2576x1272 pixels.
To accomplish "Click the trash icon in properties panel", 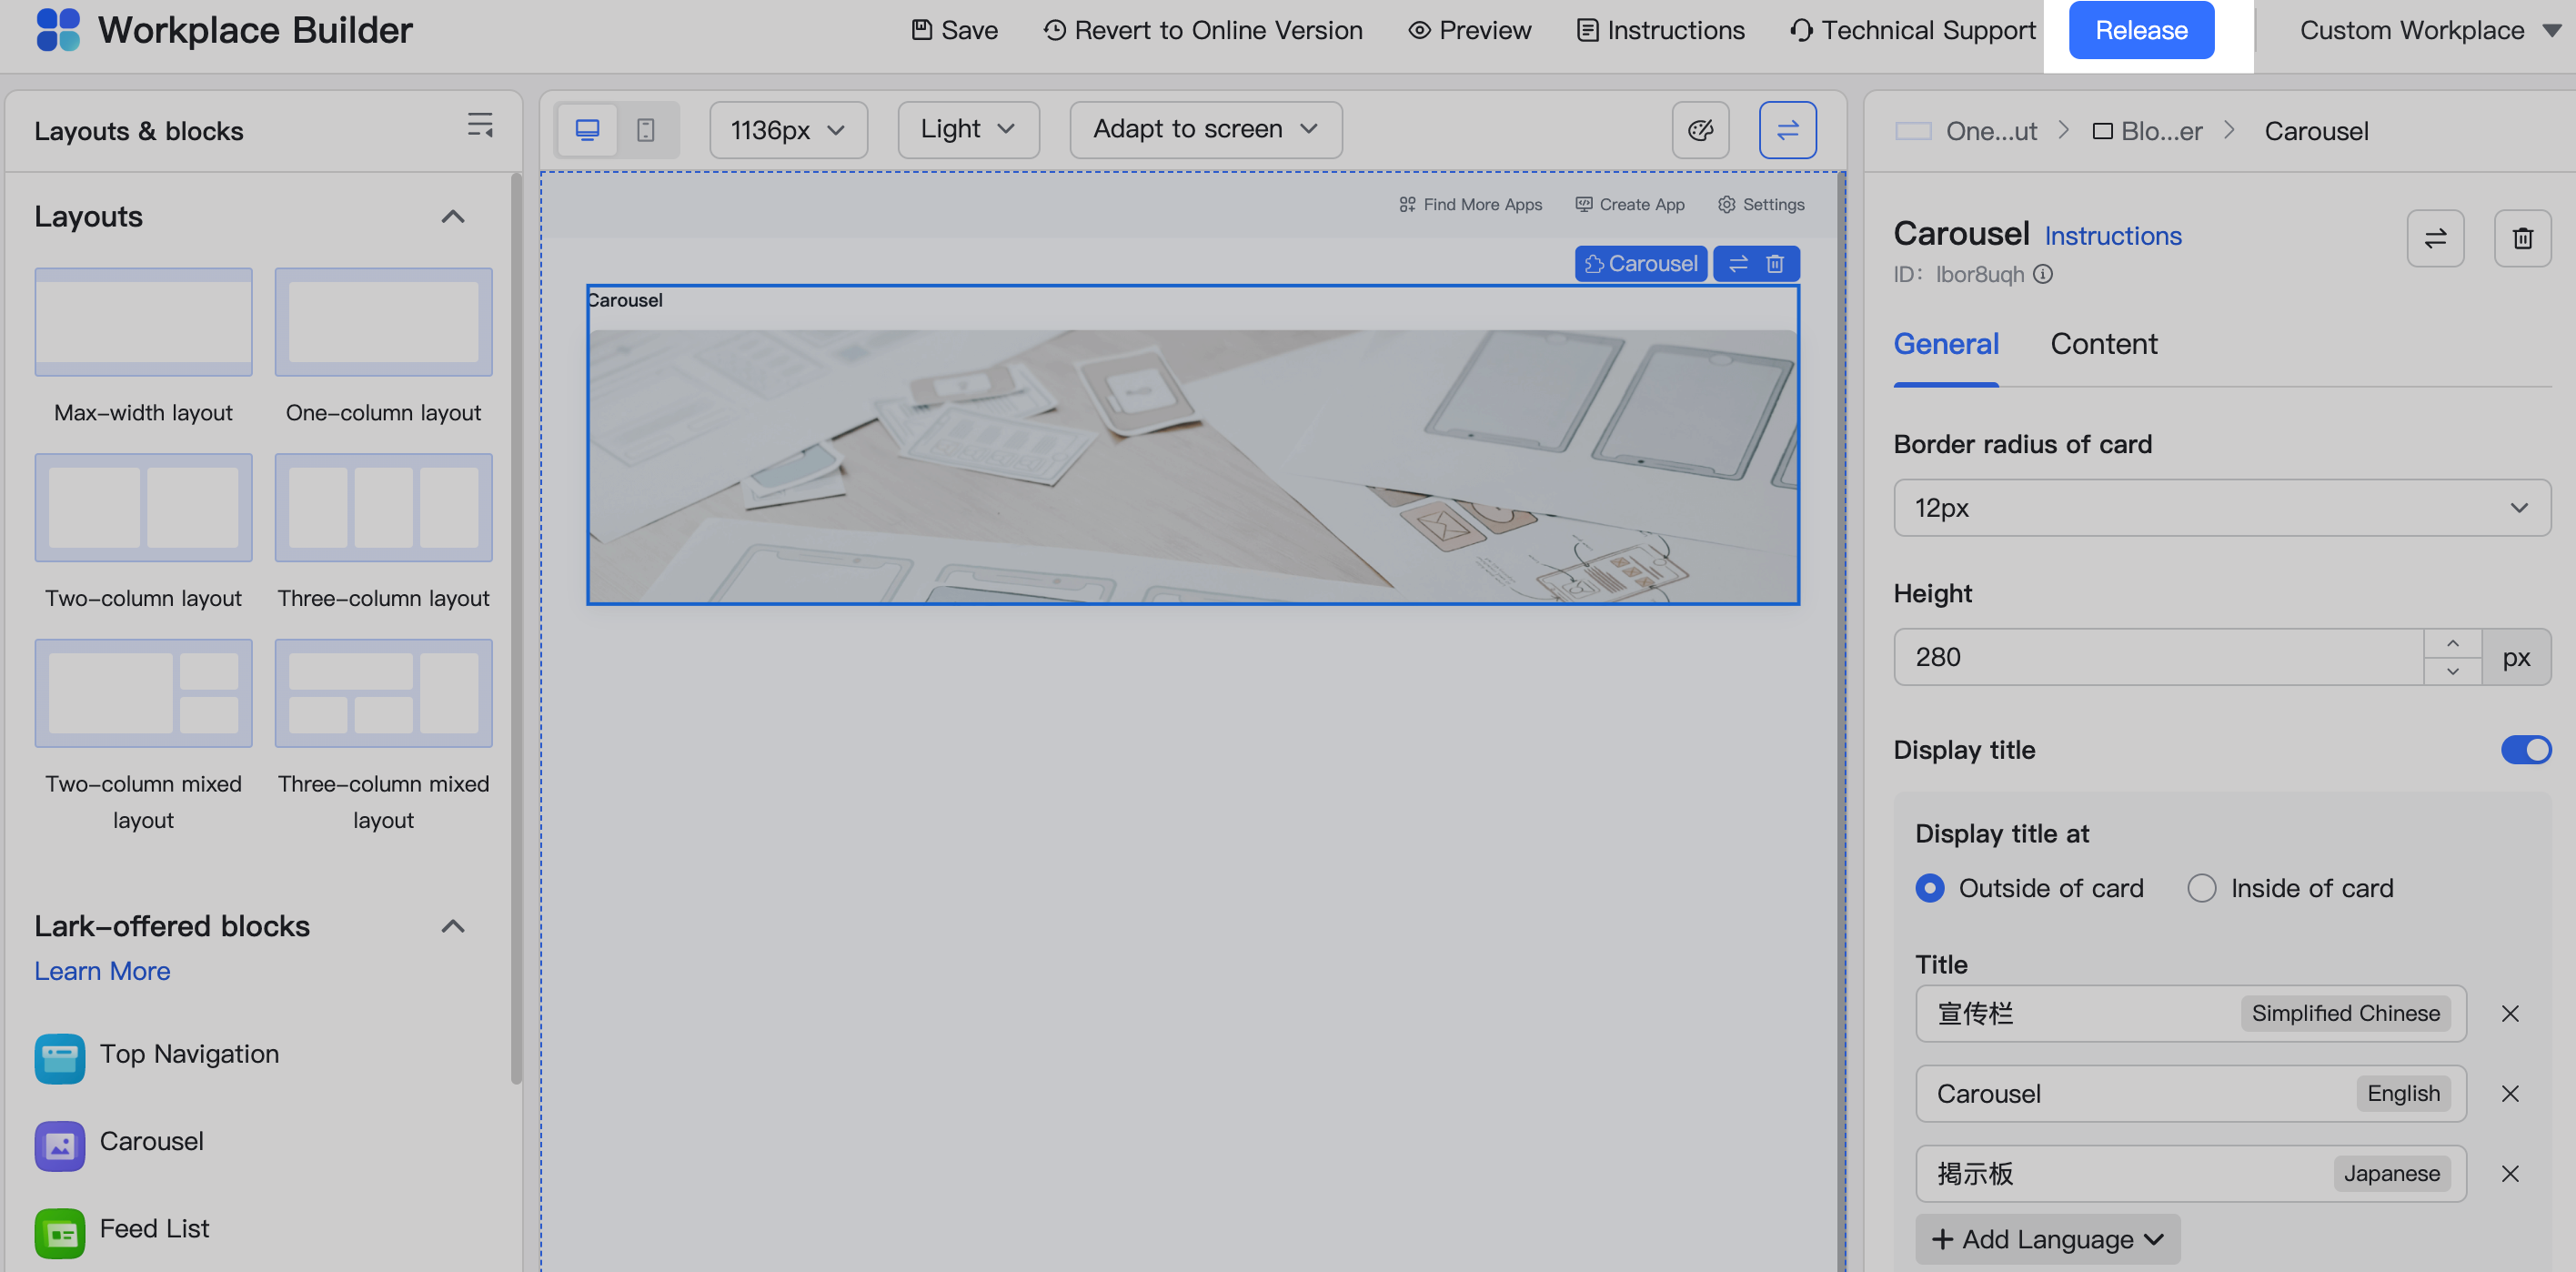I will pyautogui.click(x=2522, y=238).
